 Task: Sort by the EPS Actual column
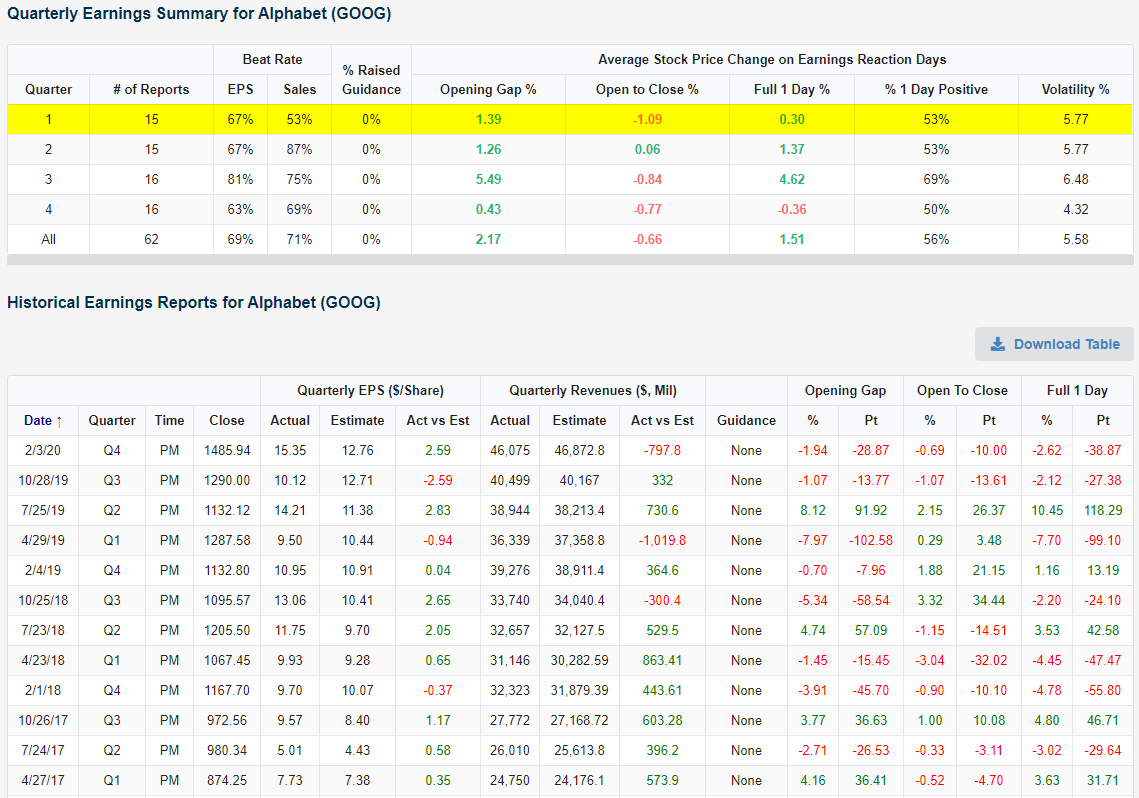pos(289,420)
